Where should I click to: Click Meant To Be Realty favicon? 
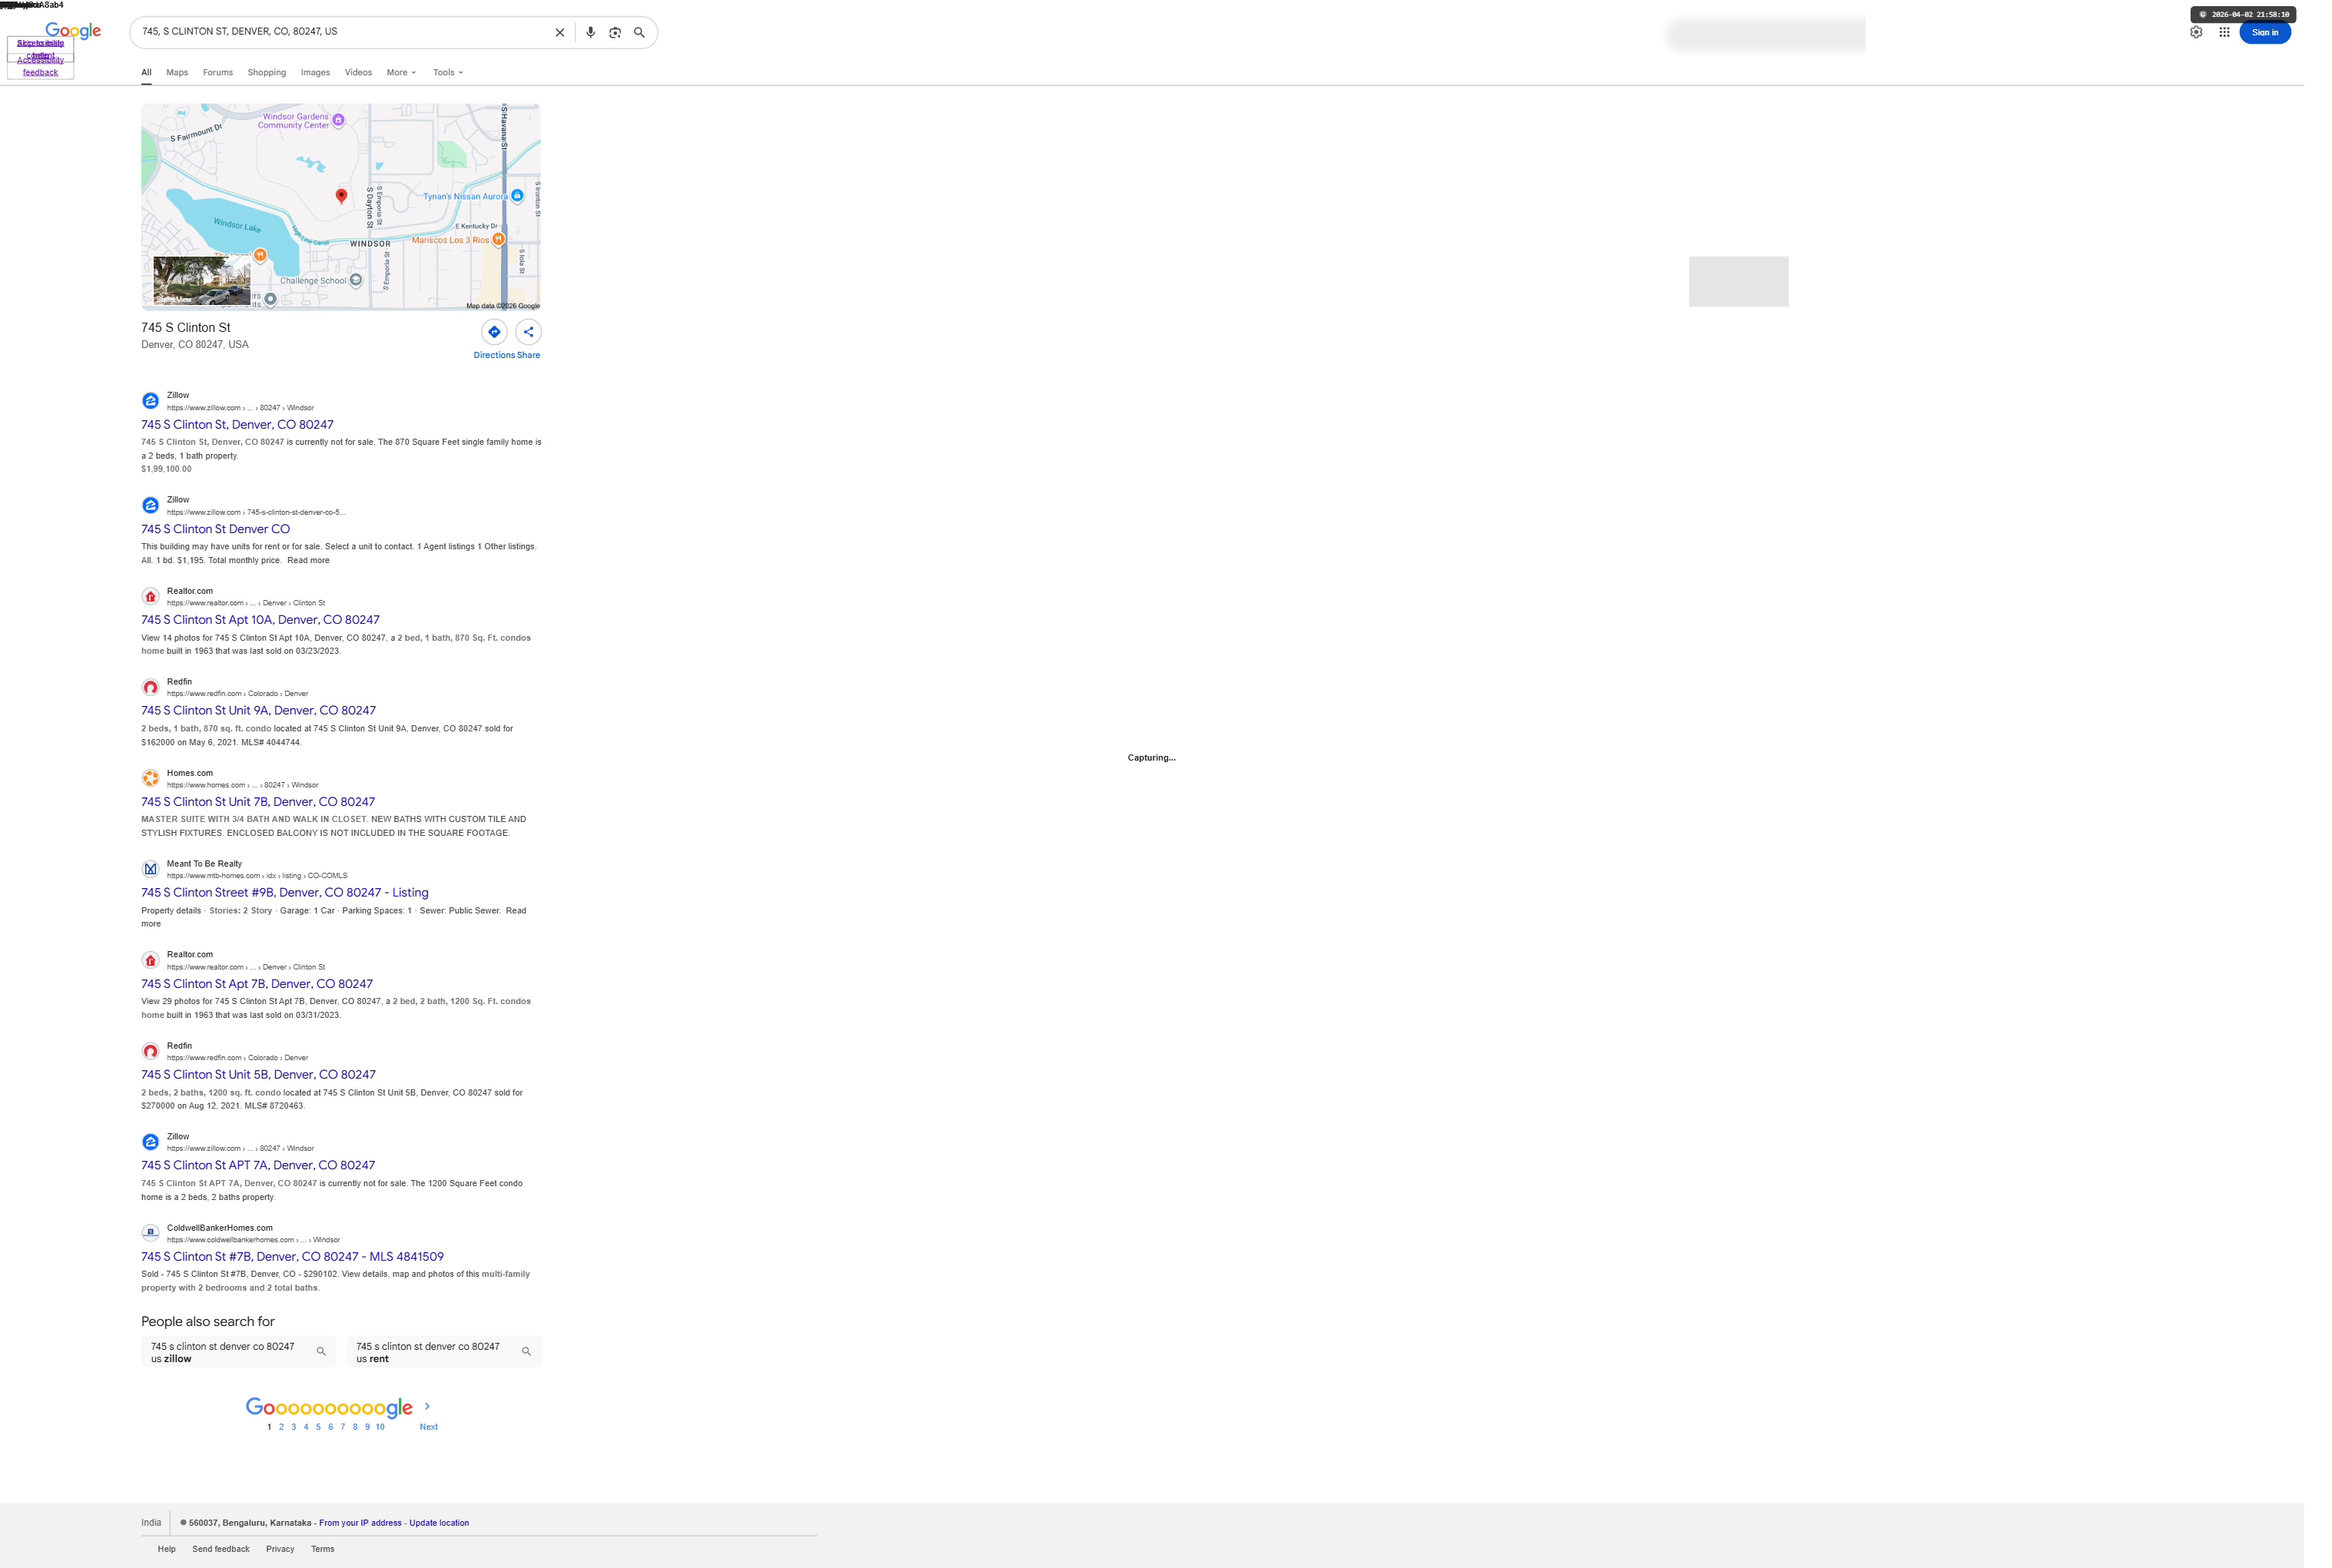(x=150, y=870)
